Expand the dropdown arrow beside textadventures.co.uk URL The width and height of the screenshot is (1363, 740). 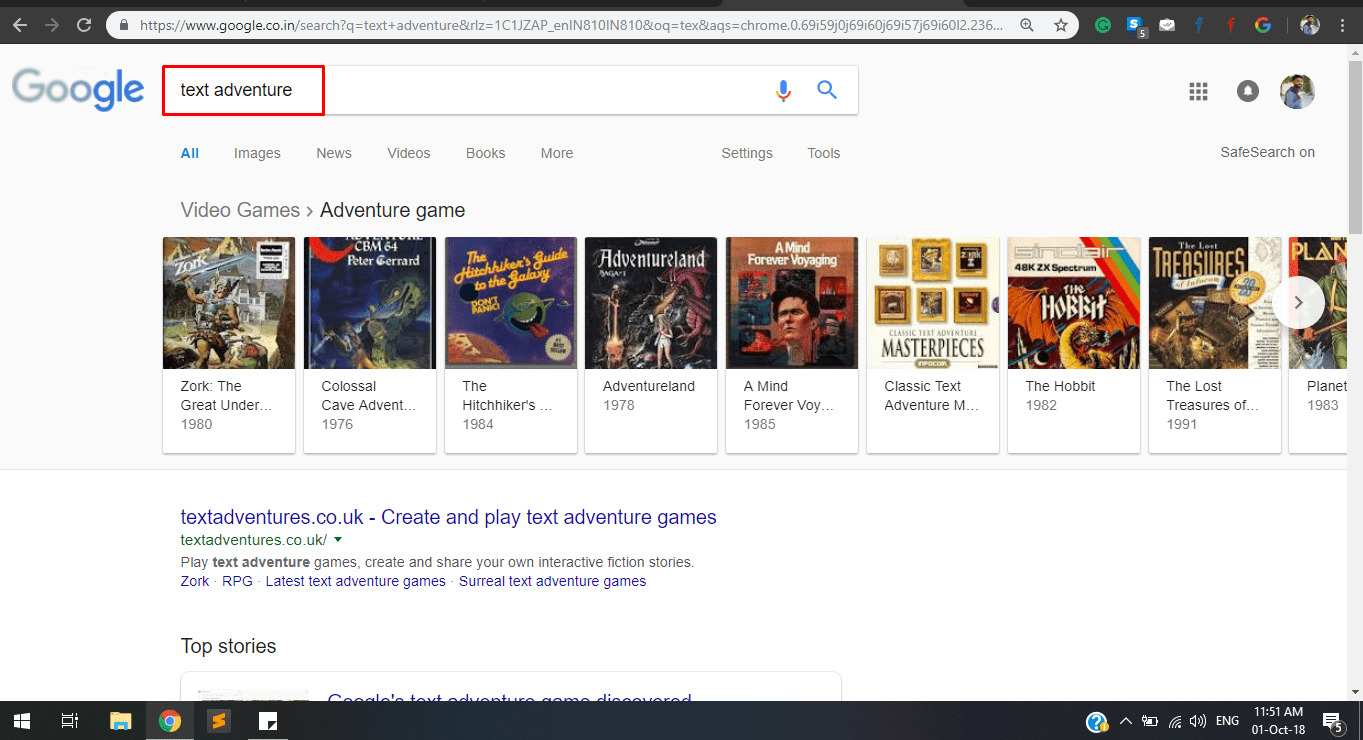(338, 540)
